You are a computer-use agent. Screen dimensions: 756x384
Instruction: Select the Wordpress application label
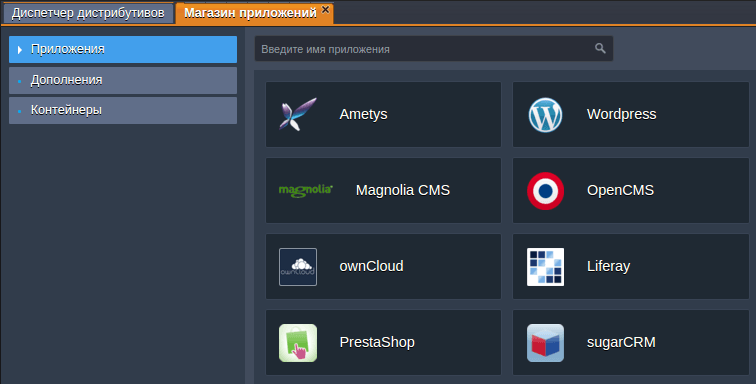tap(621, 114)
